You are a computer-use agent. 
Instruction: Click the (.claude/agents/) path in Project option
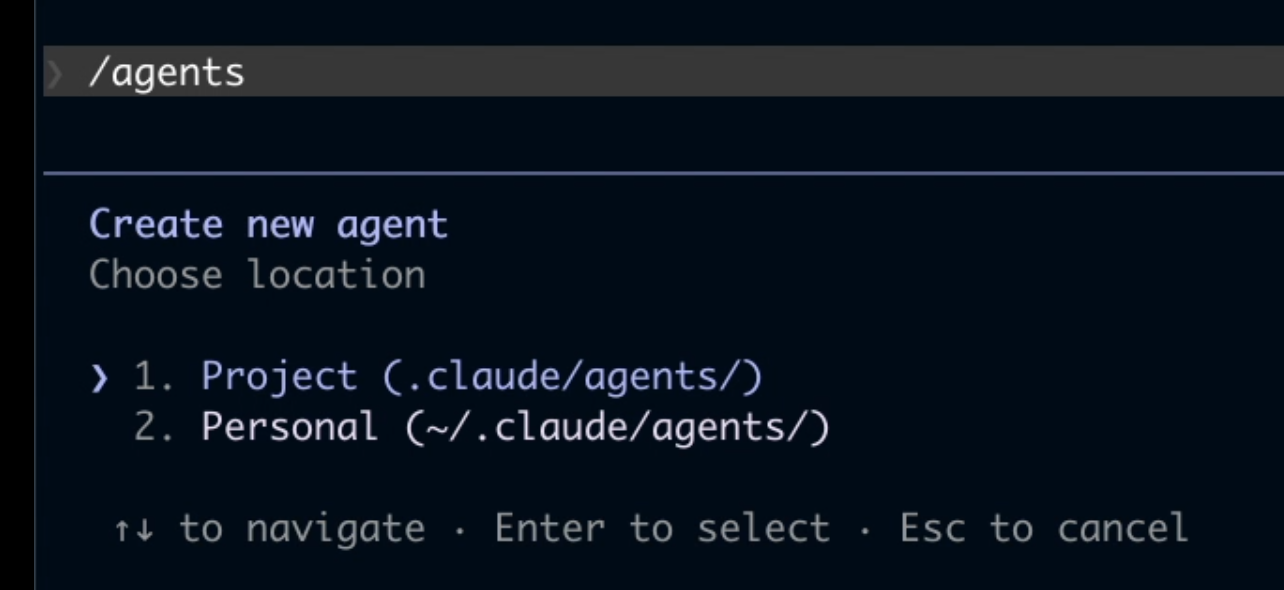coord(572,377)
